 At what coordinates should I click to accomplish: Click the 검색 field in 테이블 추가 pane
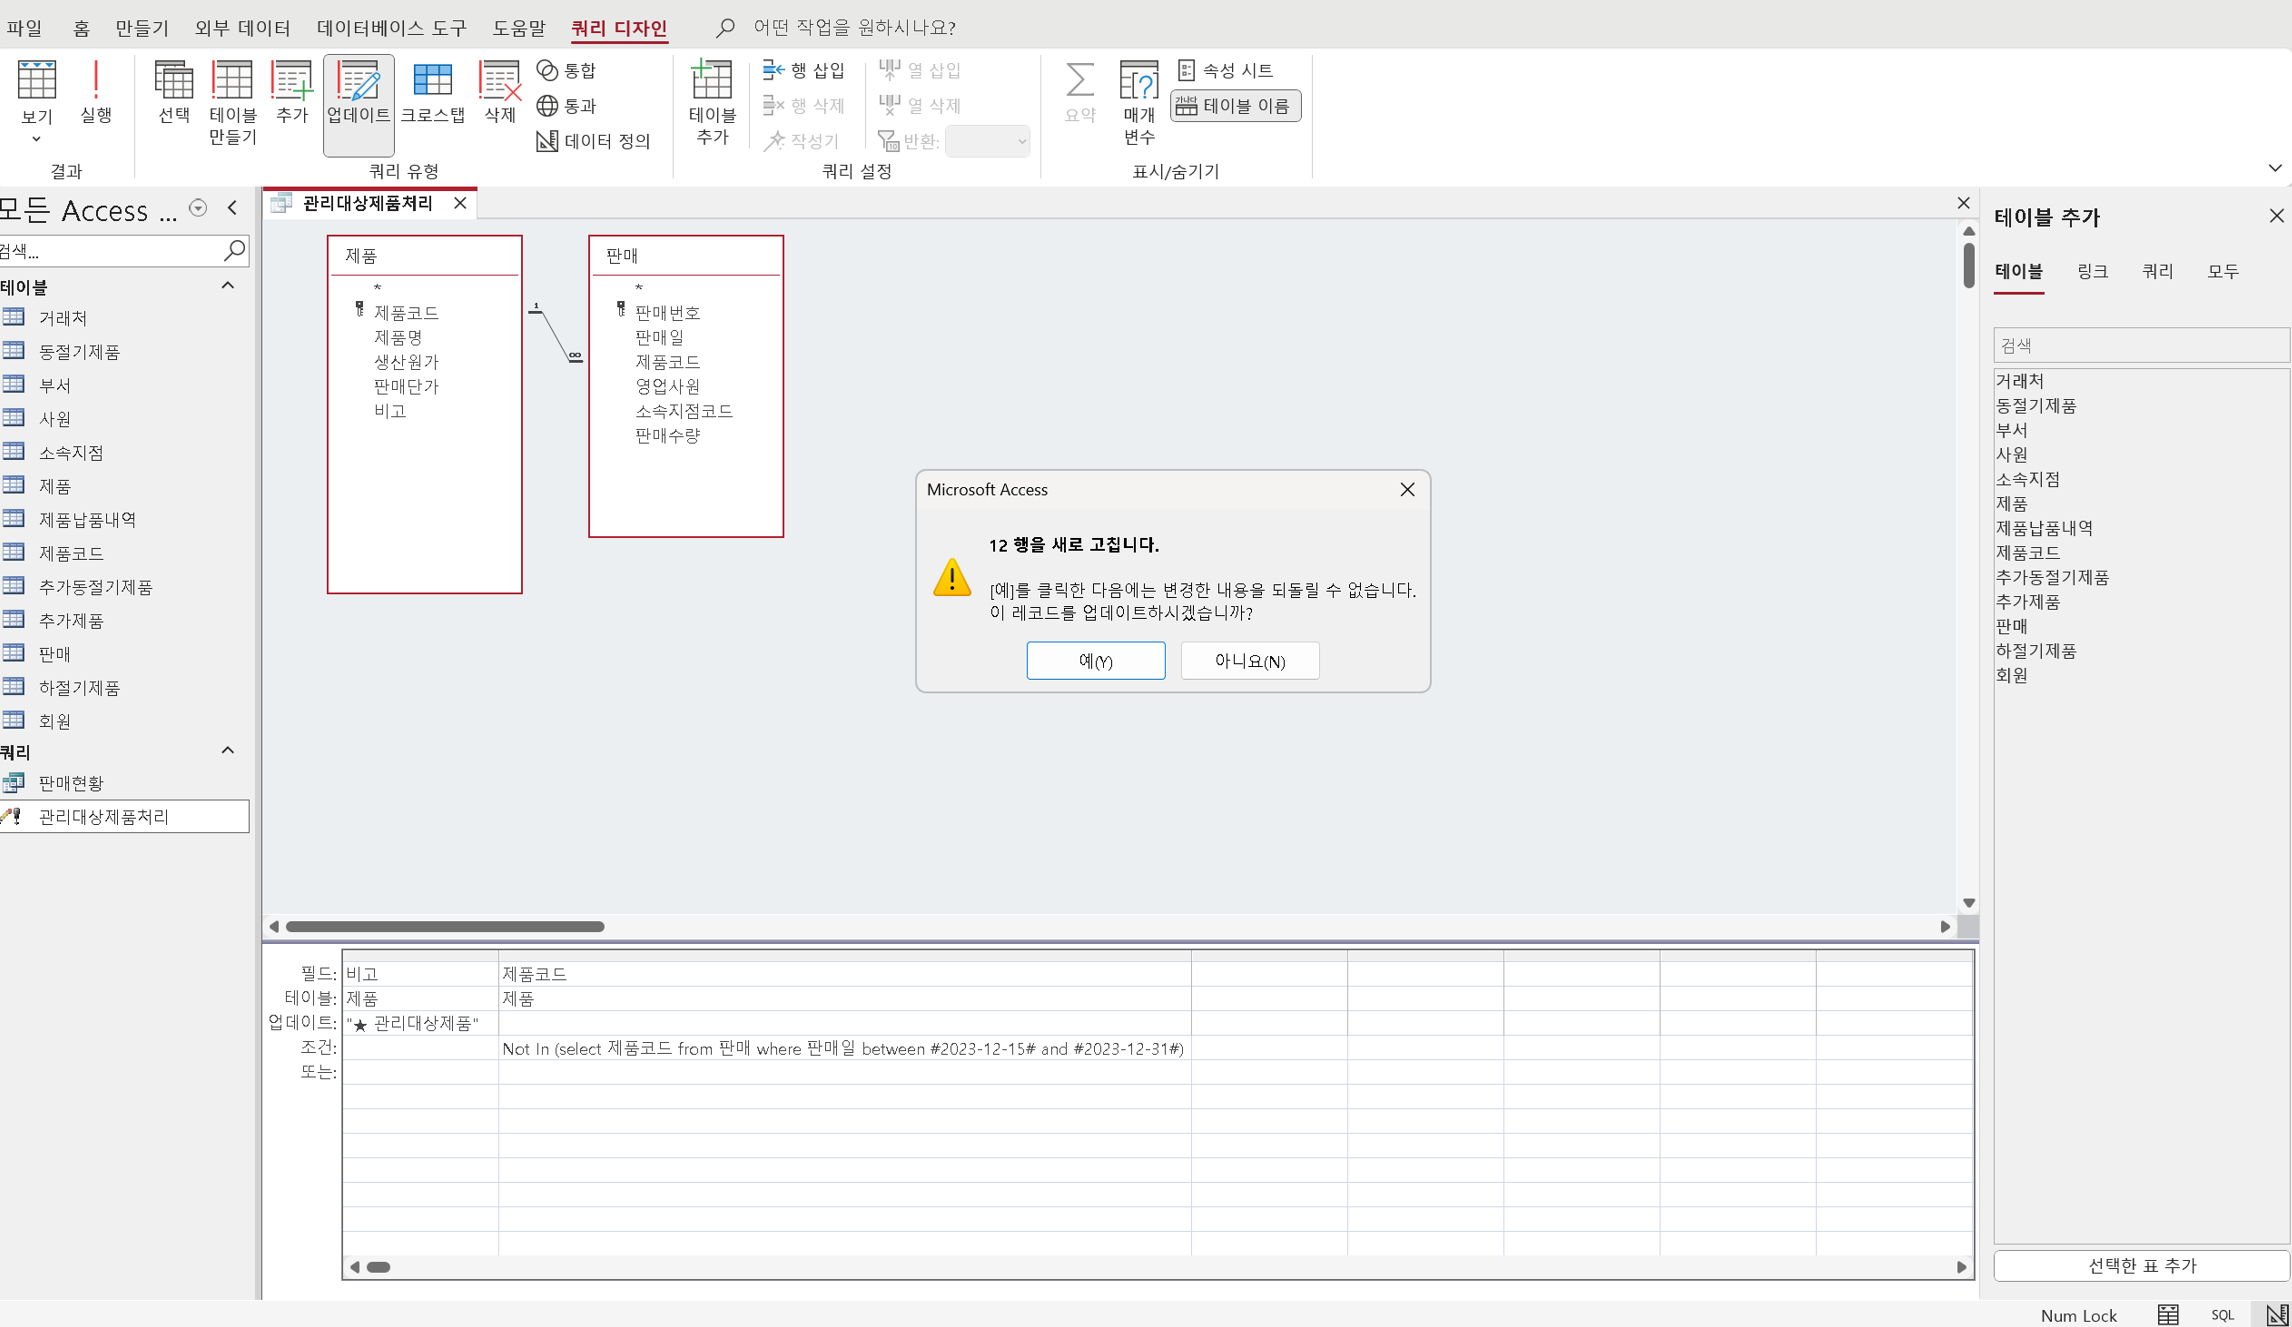click(x=2140, y=345)
